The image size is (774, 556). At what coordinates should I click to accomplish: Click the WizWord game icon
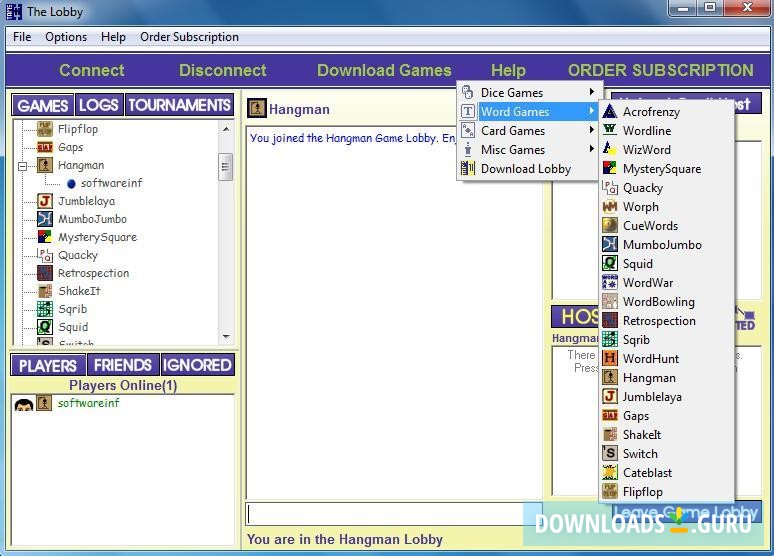[610, 149]
